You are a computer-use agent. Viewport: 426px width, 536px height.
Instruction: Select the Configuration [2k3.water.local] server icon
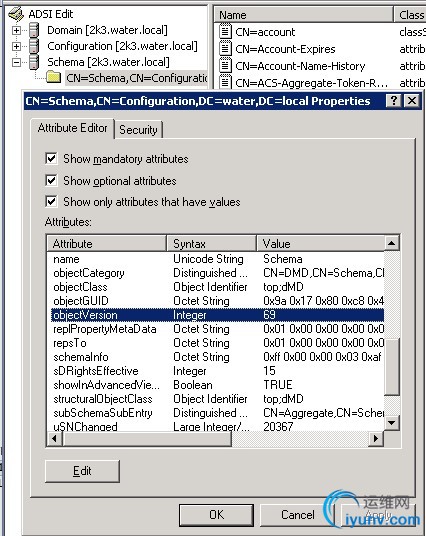tap(34, 46)
